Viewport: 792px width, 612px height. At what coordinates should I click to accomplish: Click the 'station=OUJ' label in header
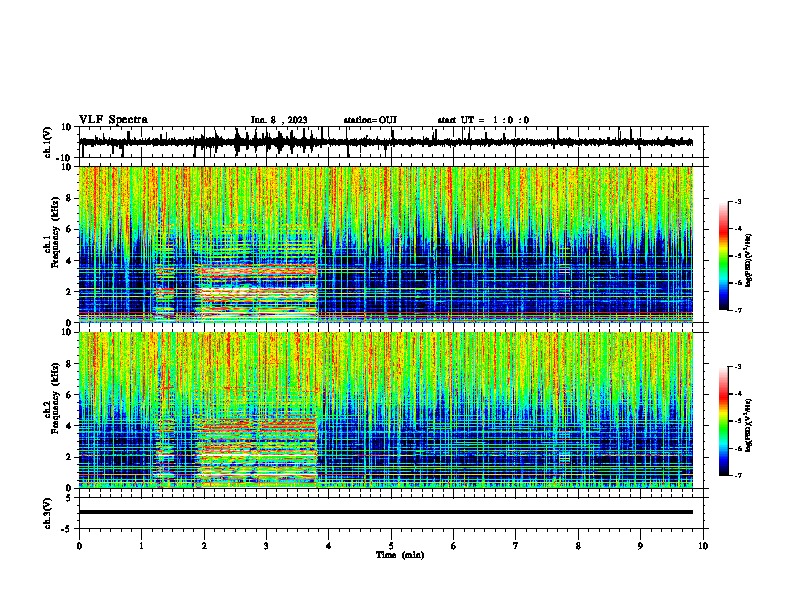[370, 120]
